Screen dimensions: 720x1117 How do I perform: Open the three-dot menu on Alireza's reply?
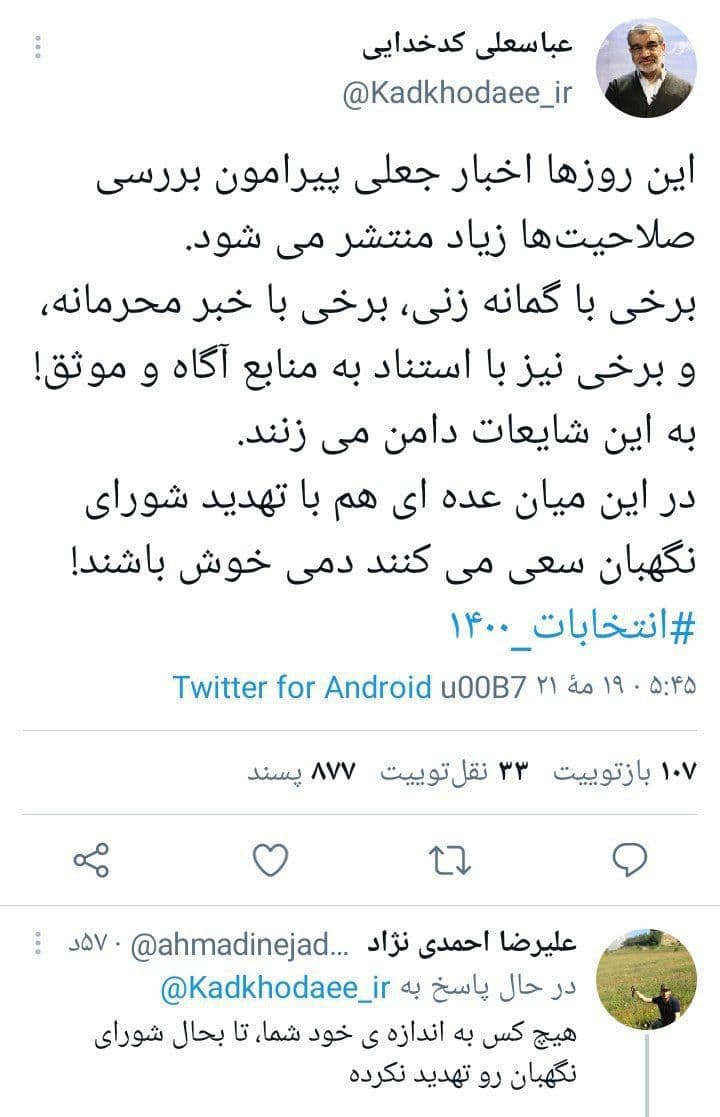click(x=38, y=943)
